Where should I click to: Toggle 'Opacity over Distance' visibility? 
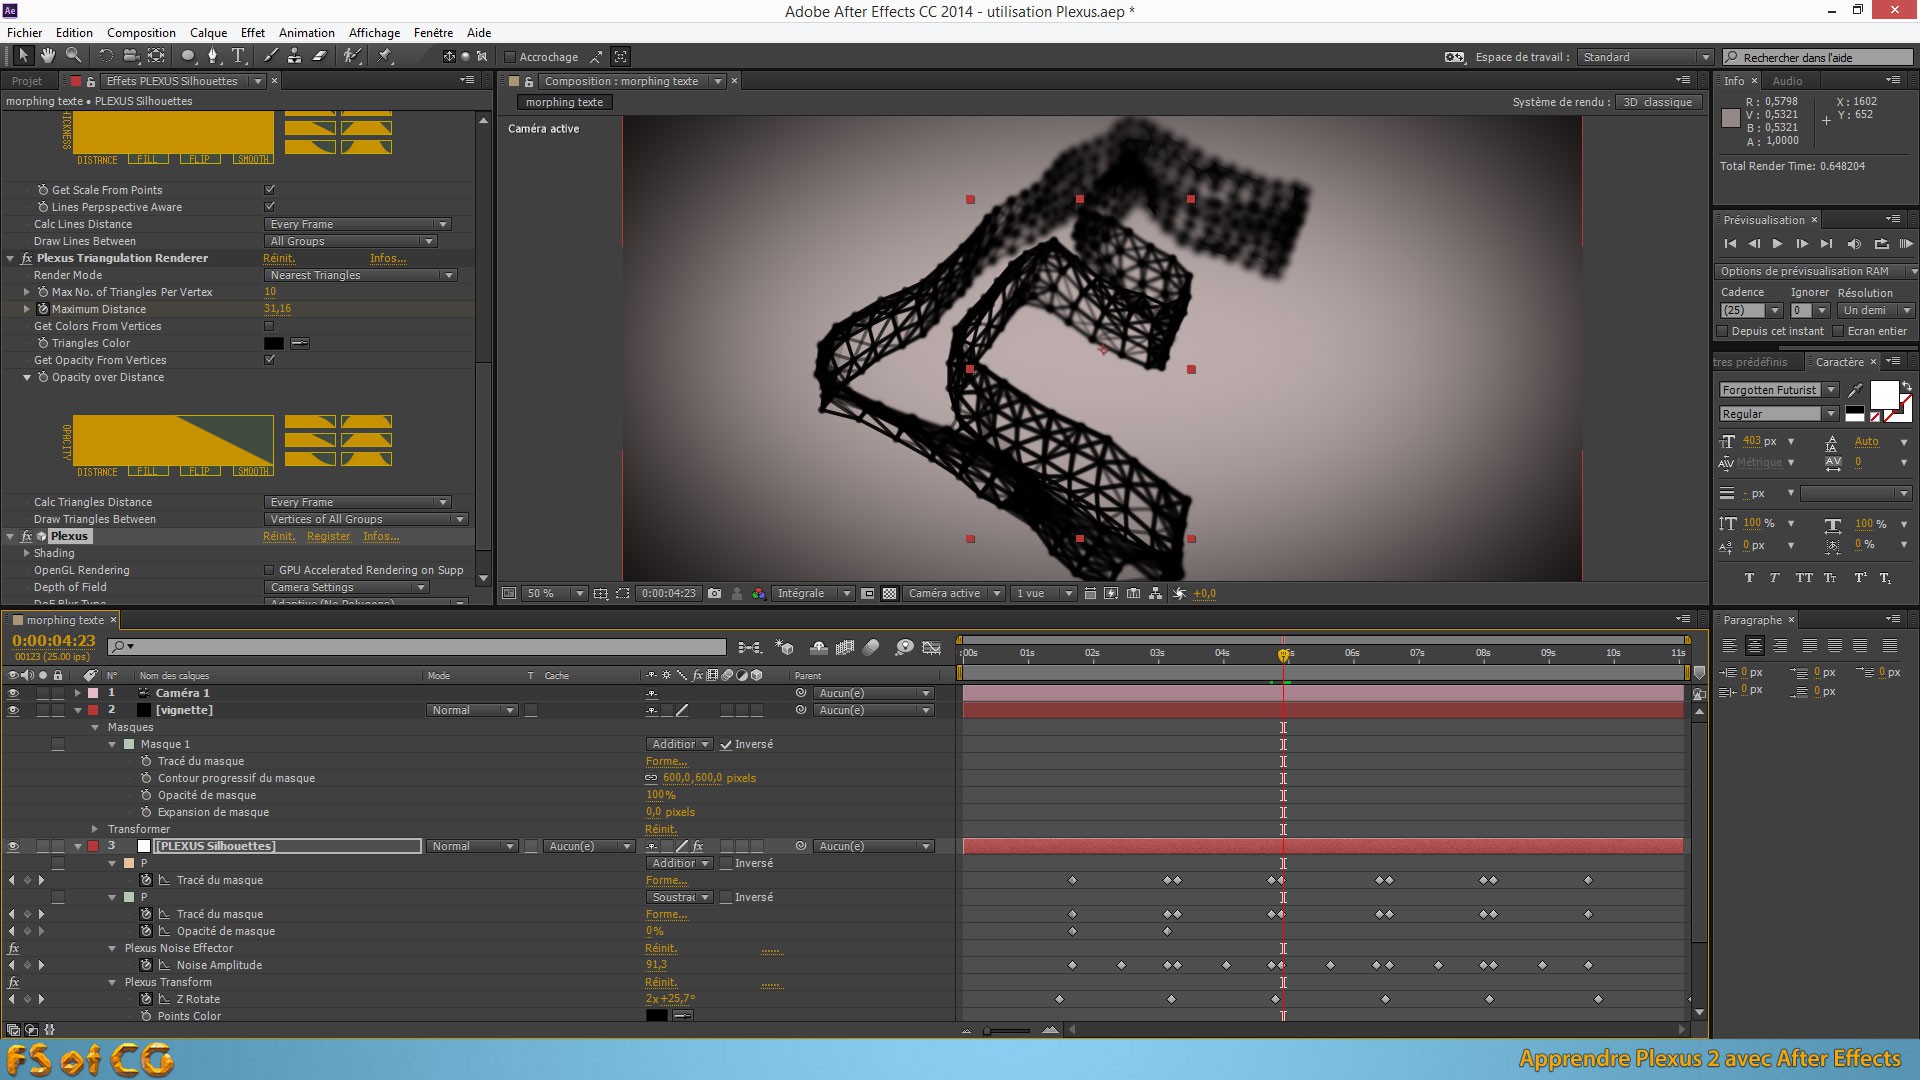[x=26, y=376]
